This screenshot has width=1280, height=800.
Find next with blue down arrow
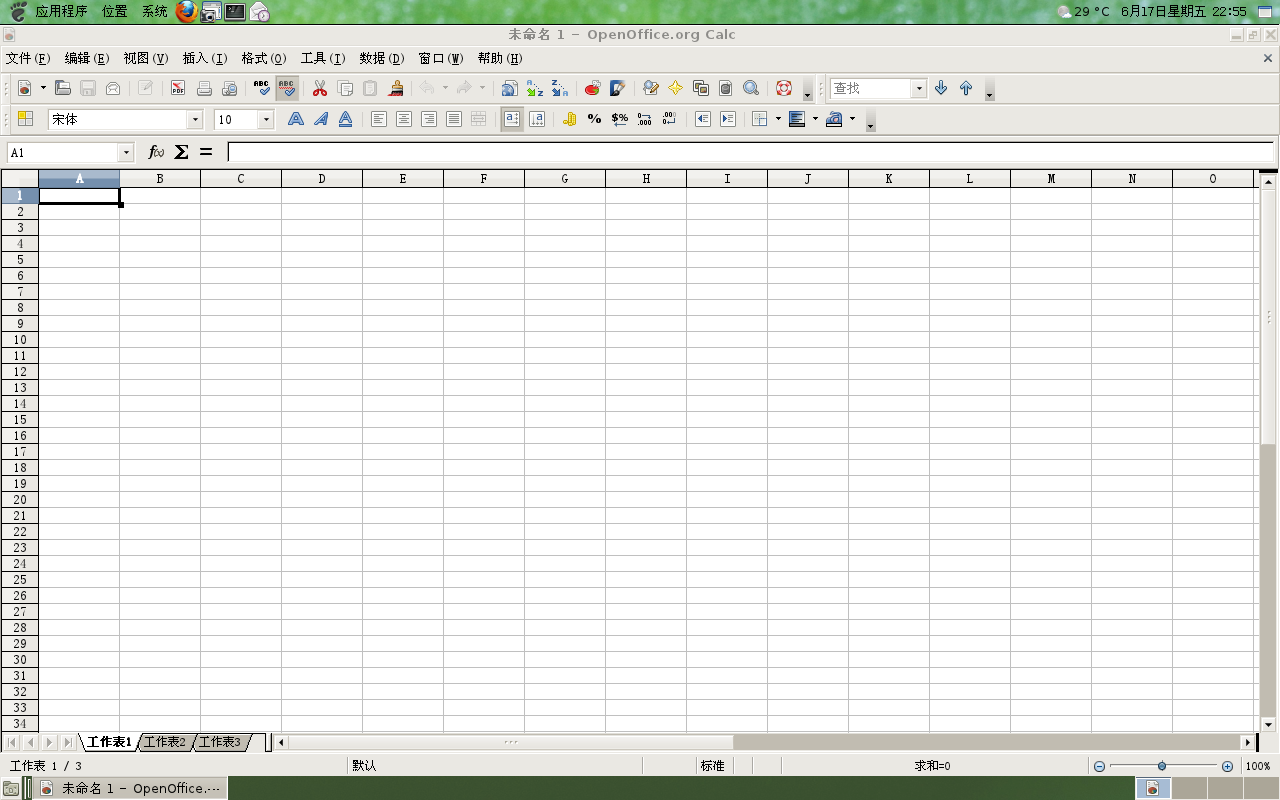click(x=941, y=88)
